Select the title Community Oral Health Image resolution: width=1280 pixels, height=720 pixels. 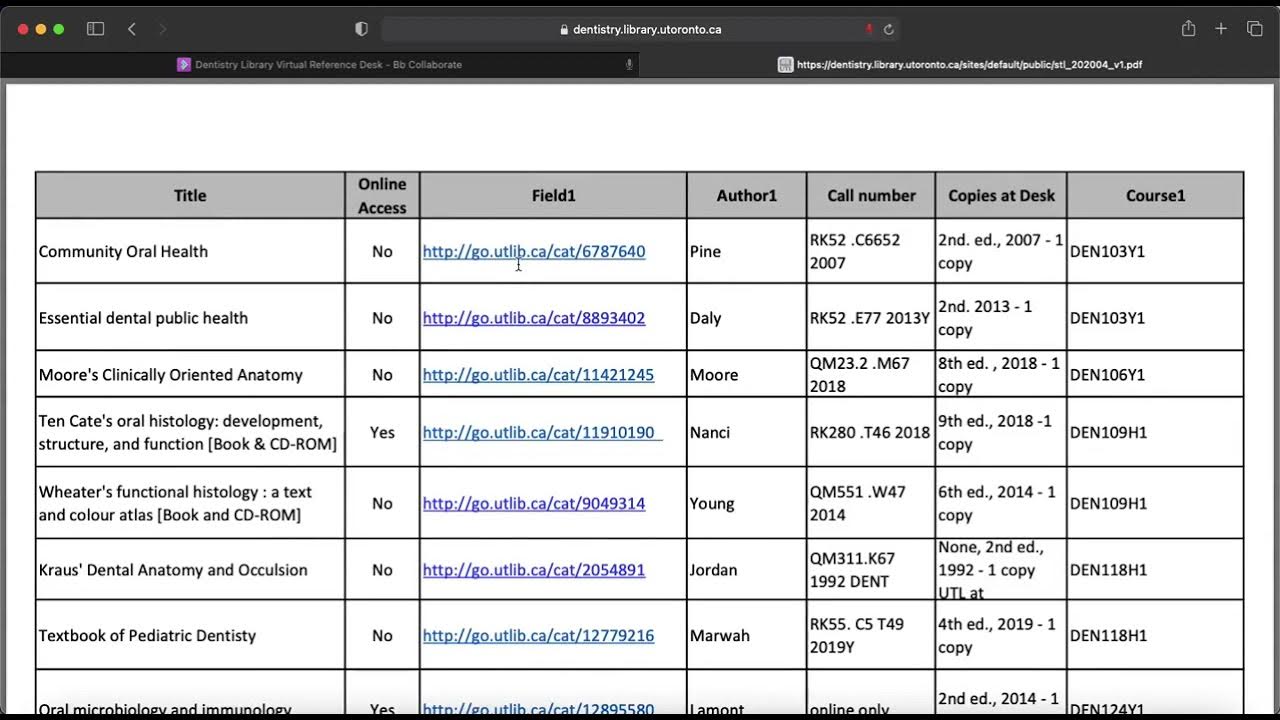[123, 252]
